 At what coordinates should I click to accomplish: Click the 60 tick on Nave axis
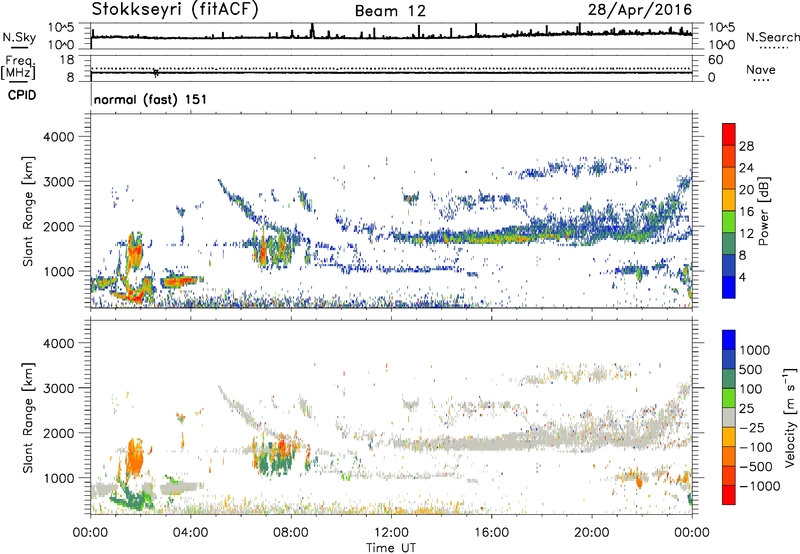[716, 60]
